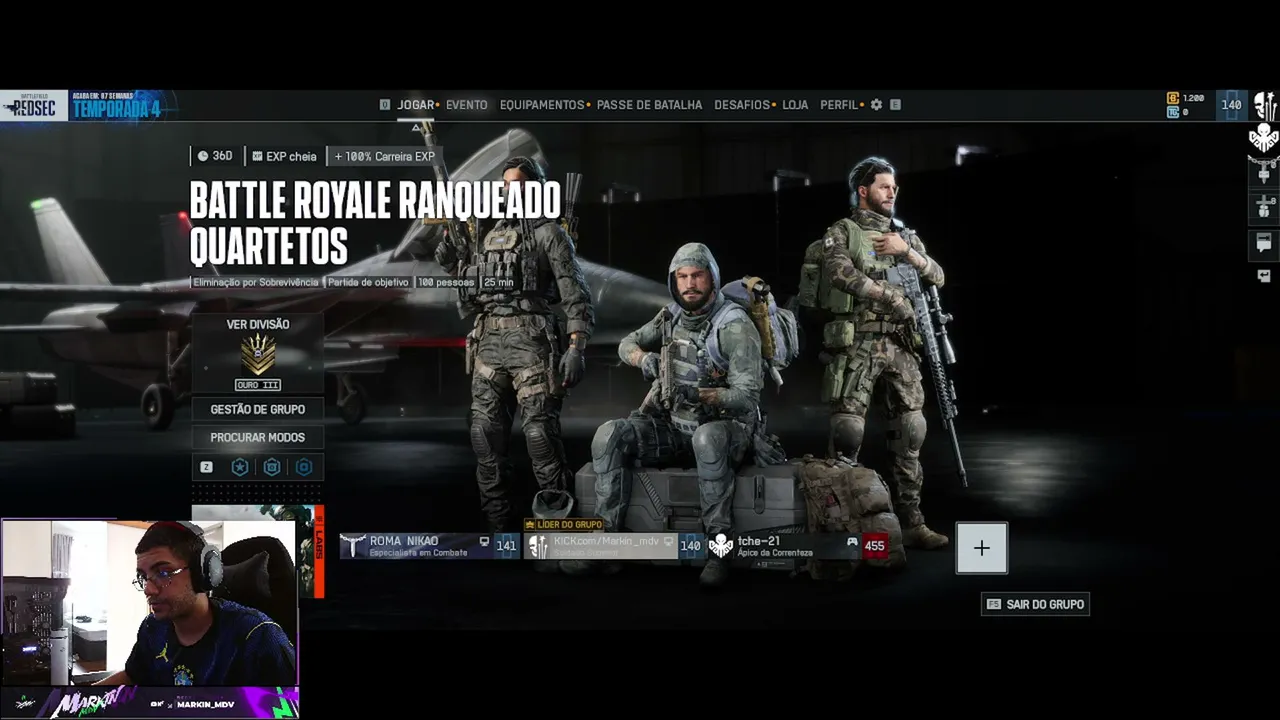Click tche-21's octopus skull emblem
This screenshot has height=720, width=1280.
click(721, 546)
